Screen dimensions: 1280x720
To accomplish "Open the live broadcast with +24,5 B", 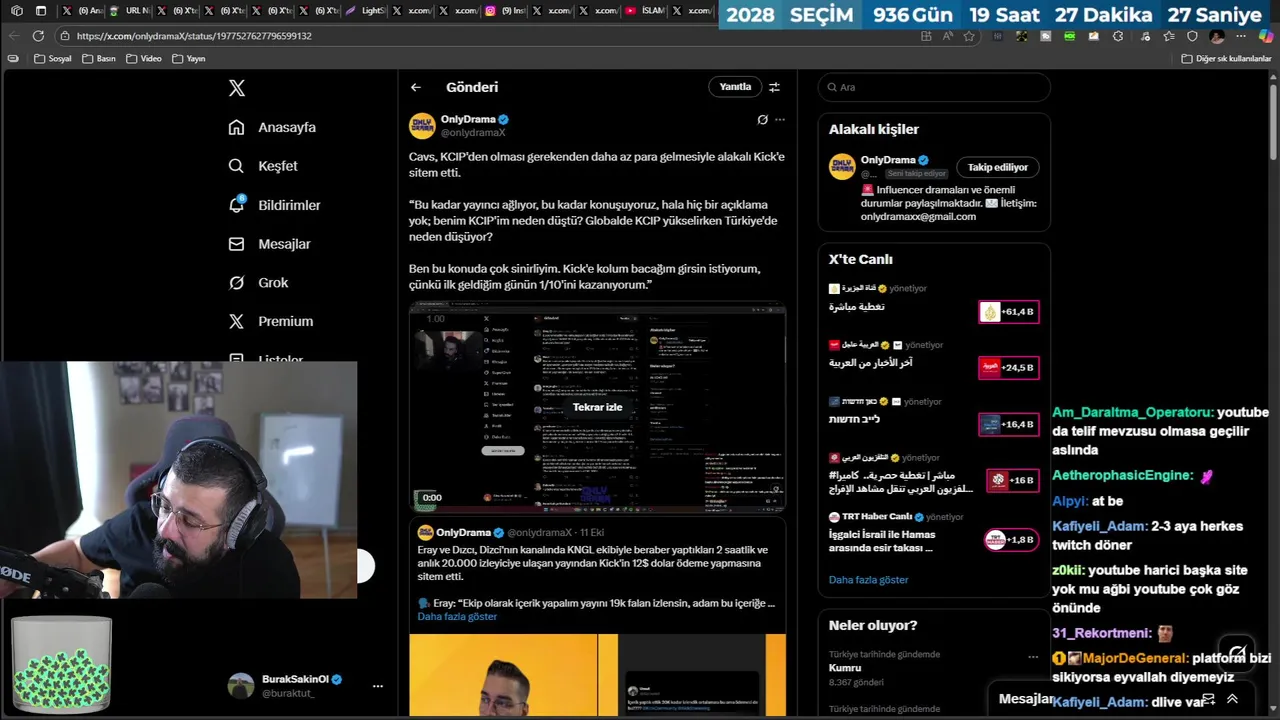I will [1008, 368].
